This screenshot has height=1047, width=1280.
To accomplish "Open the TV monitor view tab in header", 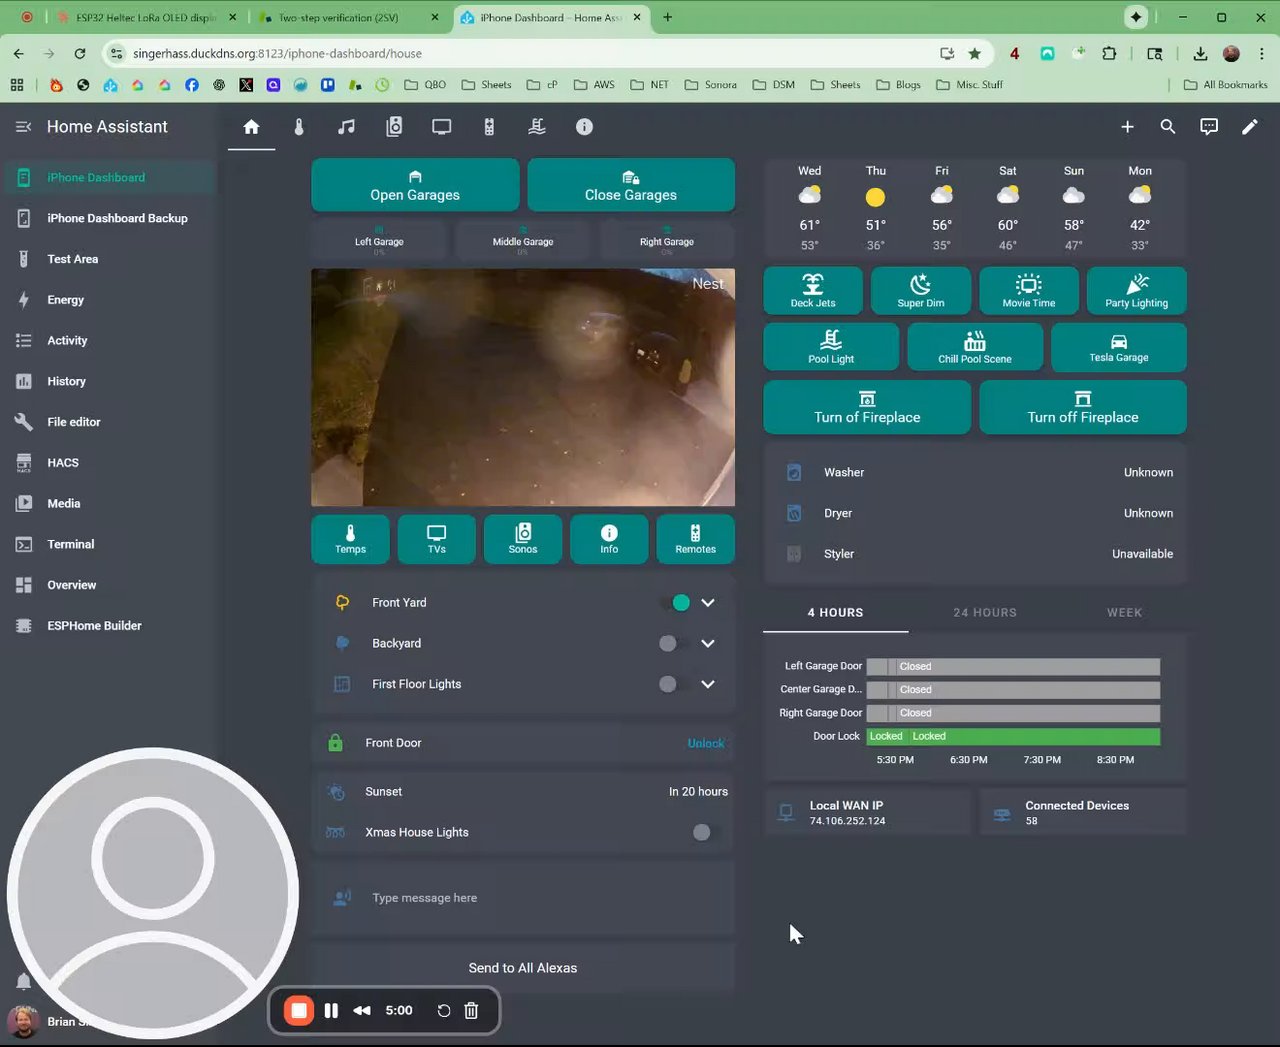I will [x=441, y=127].
